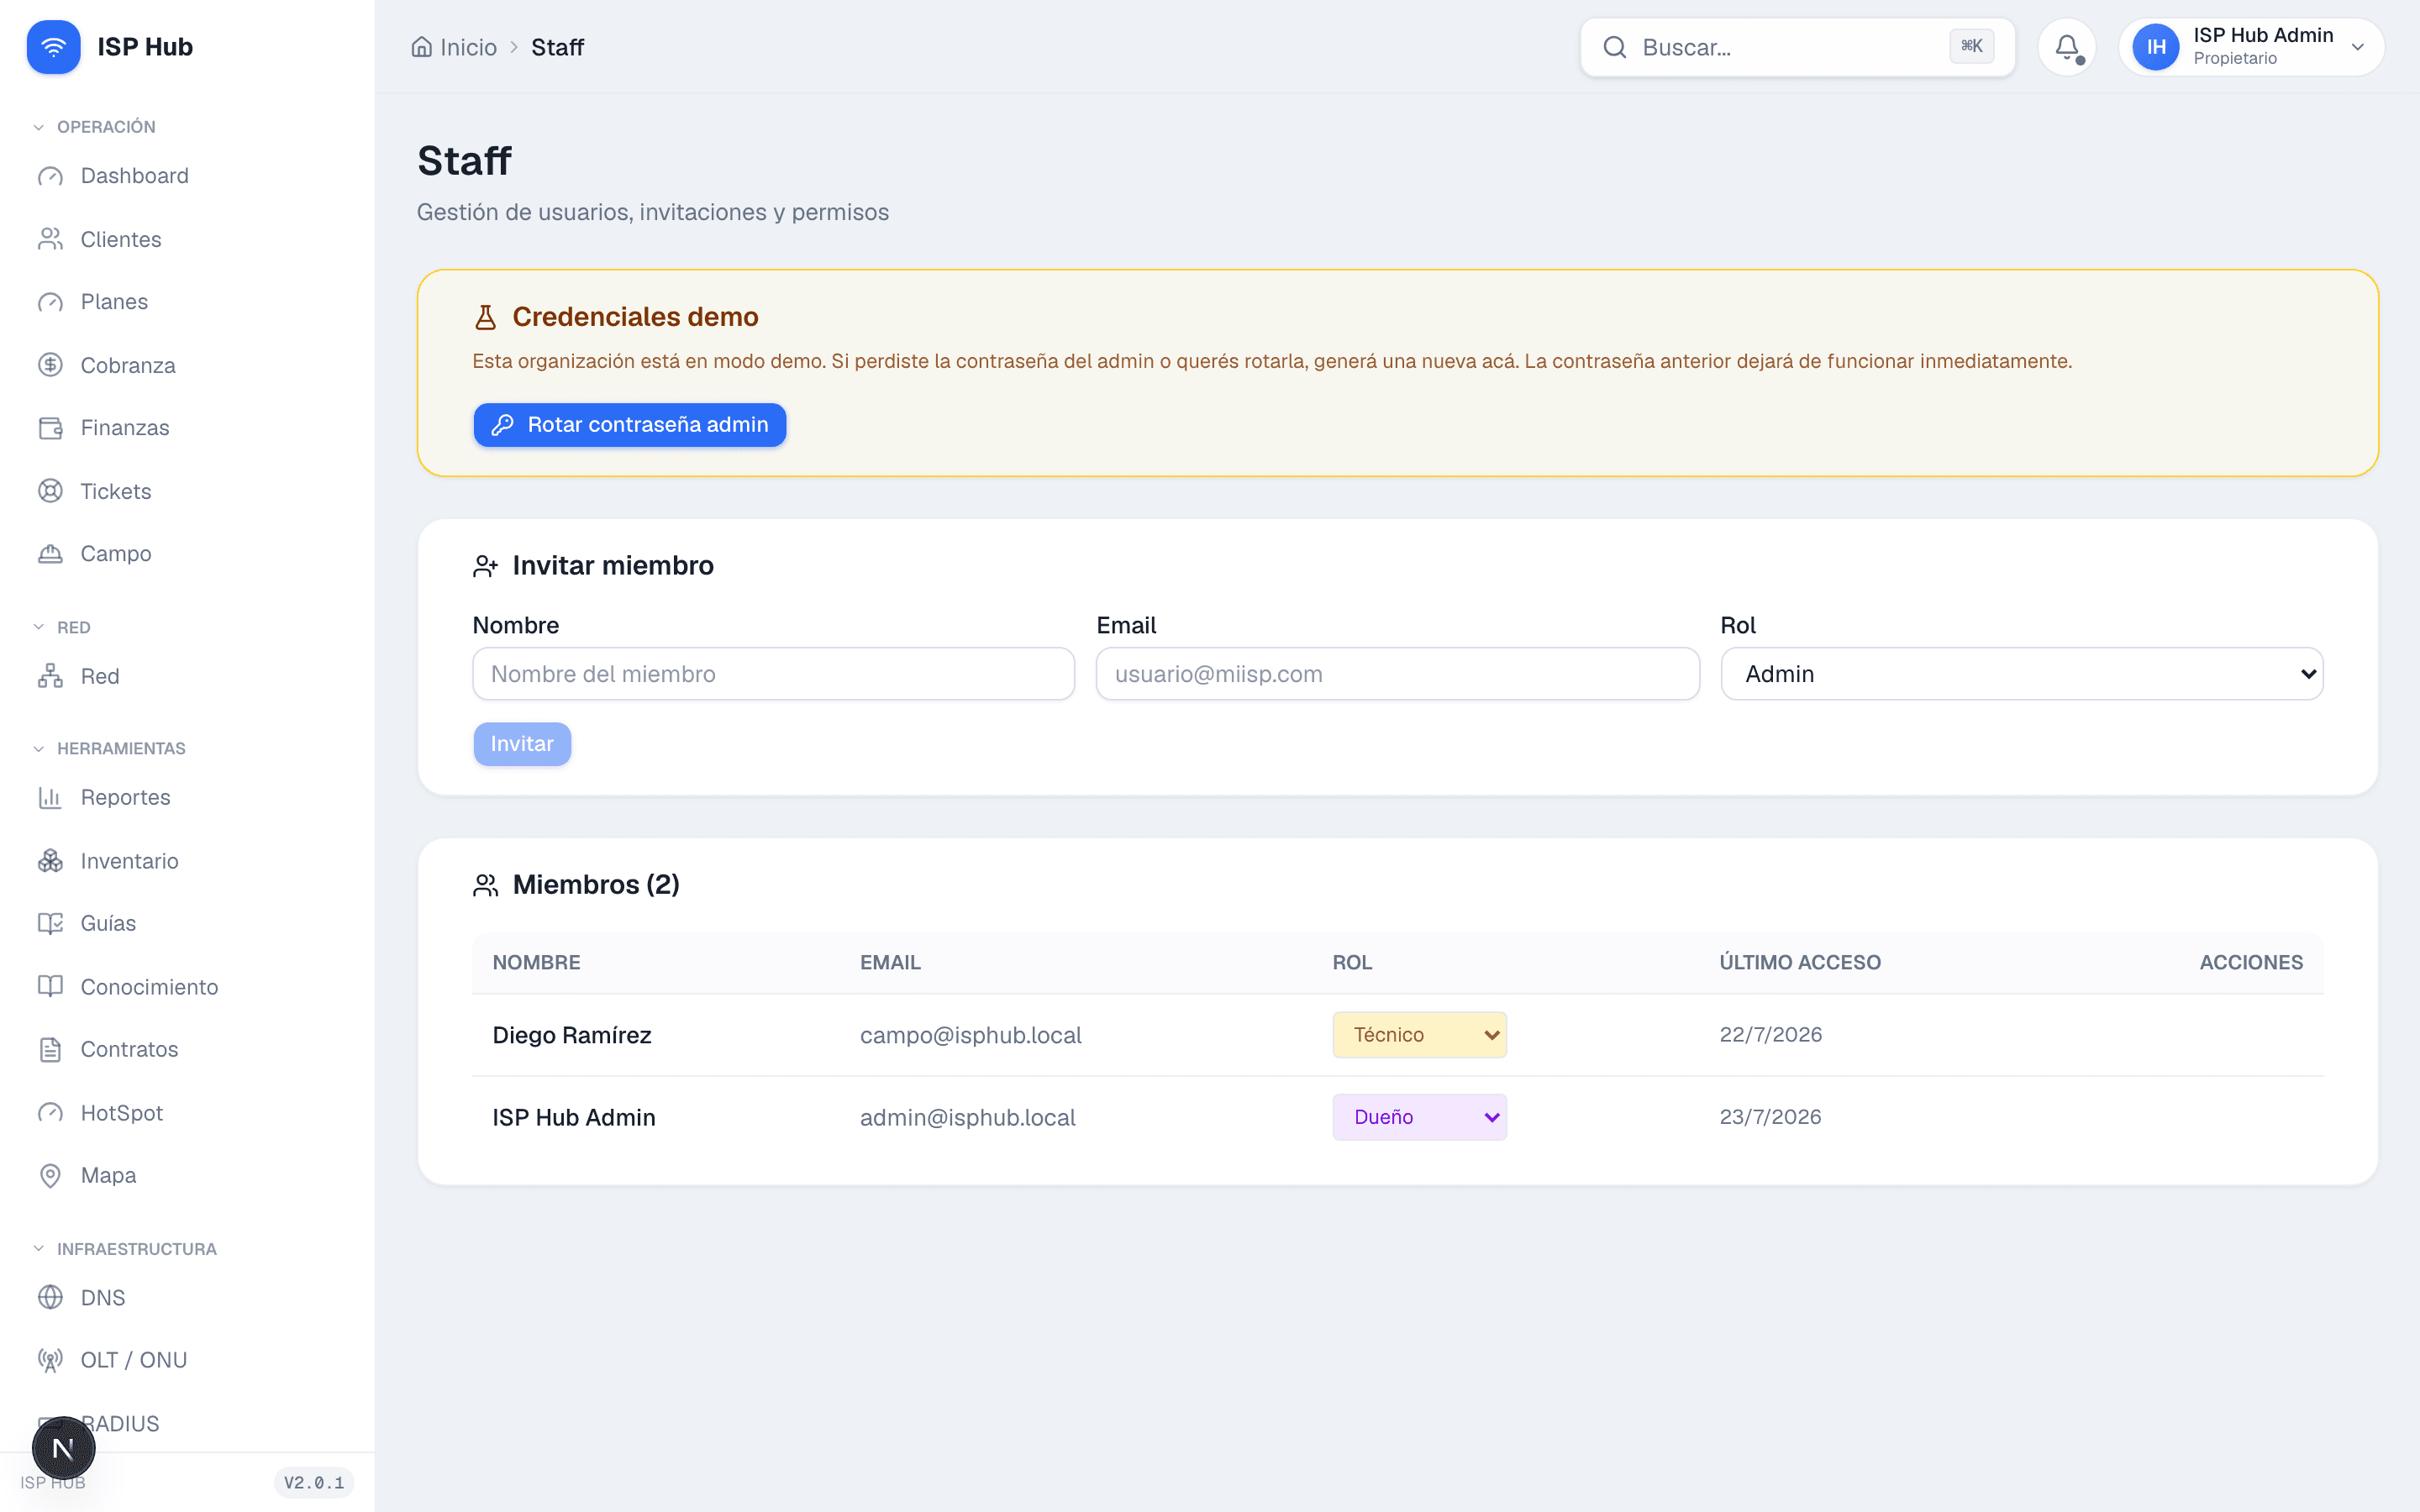Click the Inicio home icon in breadcrumb

[422, 47]
